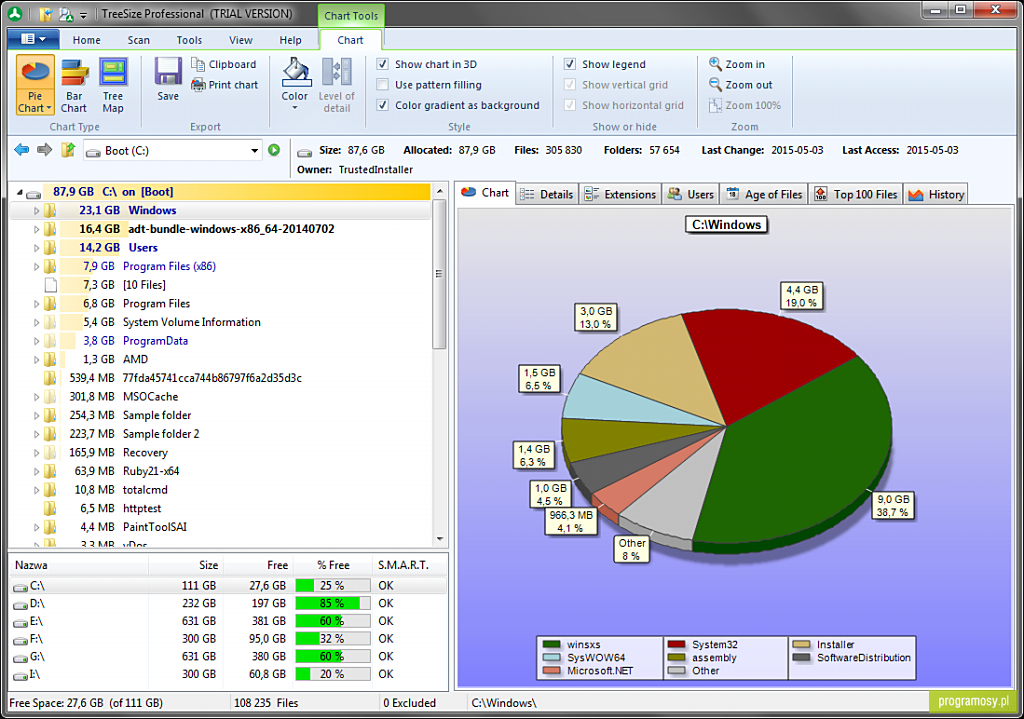Screen dimensions: 1024x719
Task: Switch to the Extensions tab
Action: coord(620,194)
